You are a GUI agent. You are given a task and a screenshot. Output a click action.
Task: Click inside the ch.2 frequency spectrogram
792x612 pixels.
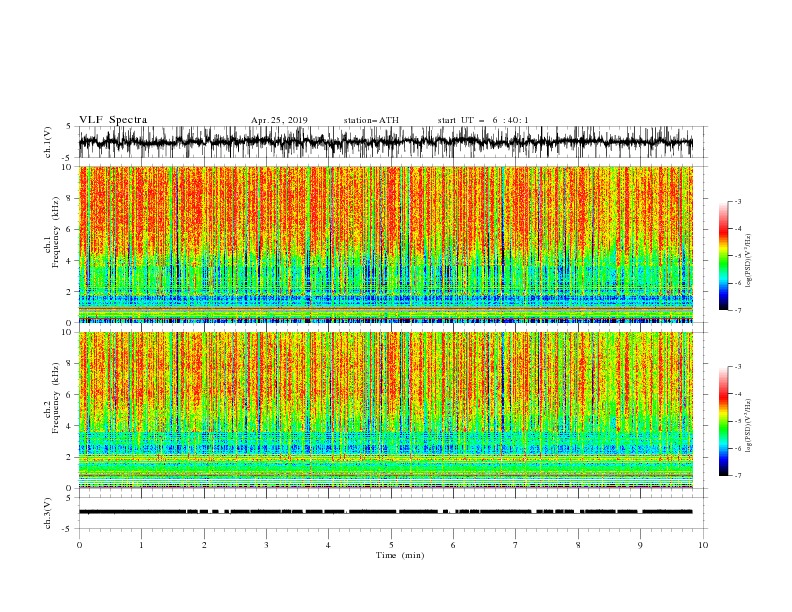click(386, 410)
